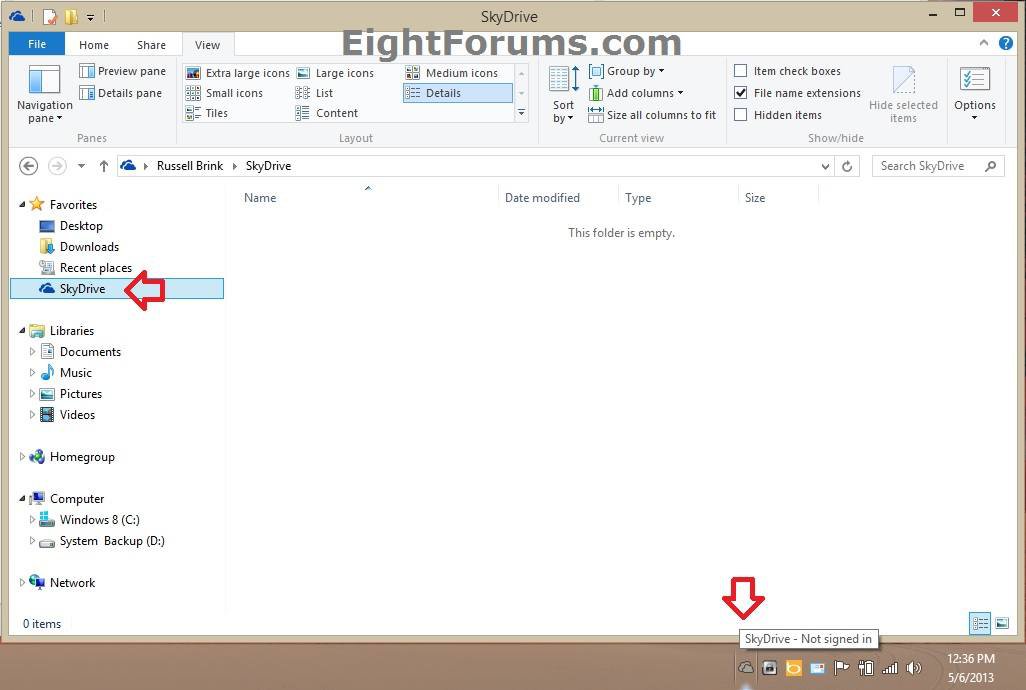
Task: Open the address bar history dropdown
Action: 825,166
